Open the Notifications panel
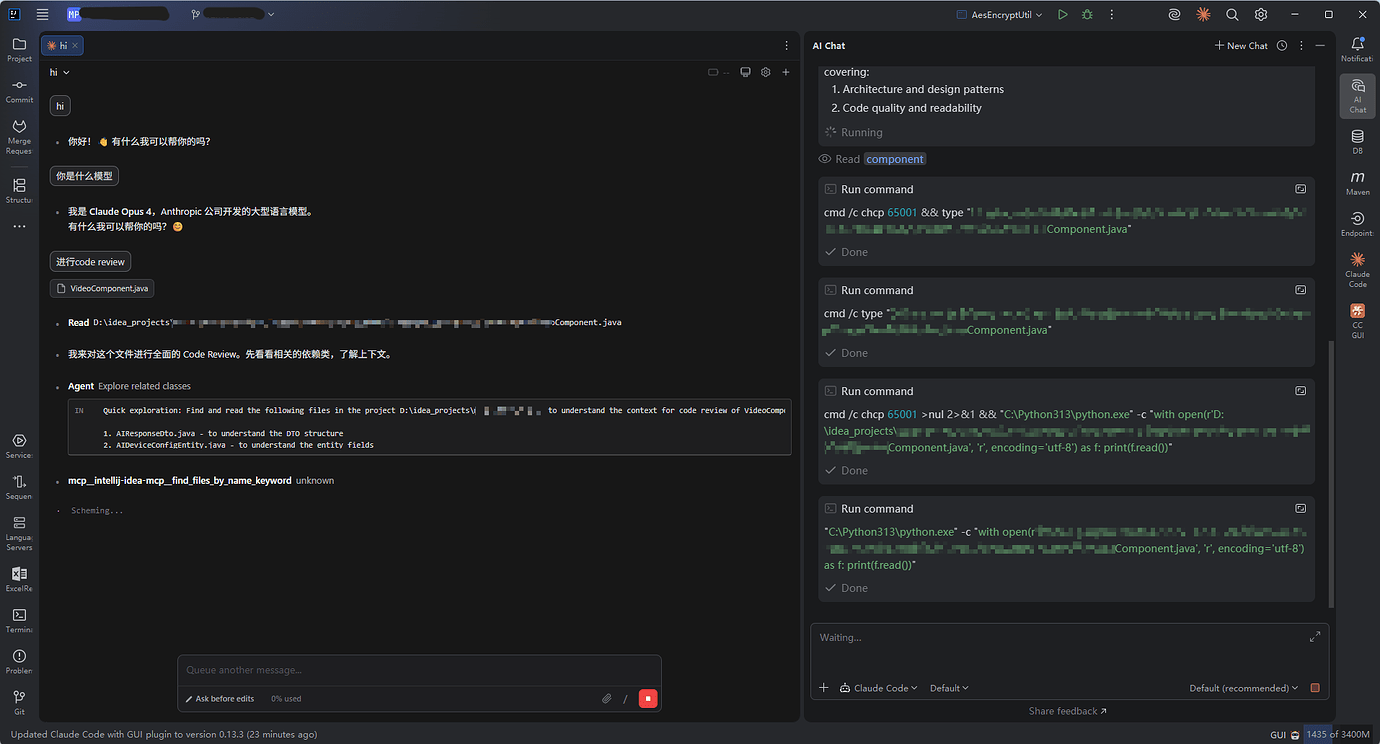Viewport: 1380px width, 744px height. 1358,50
